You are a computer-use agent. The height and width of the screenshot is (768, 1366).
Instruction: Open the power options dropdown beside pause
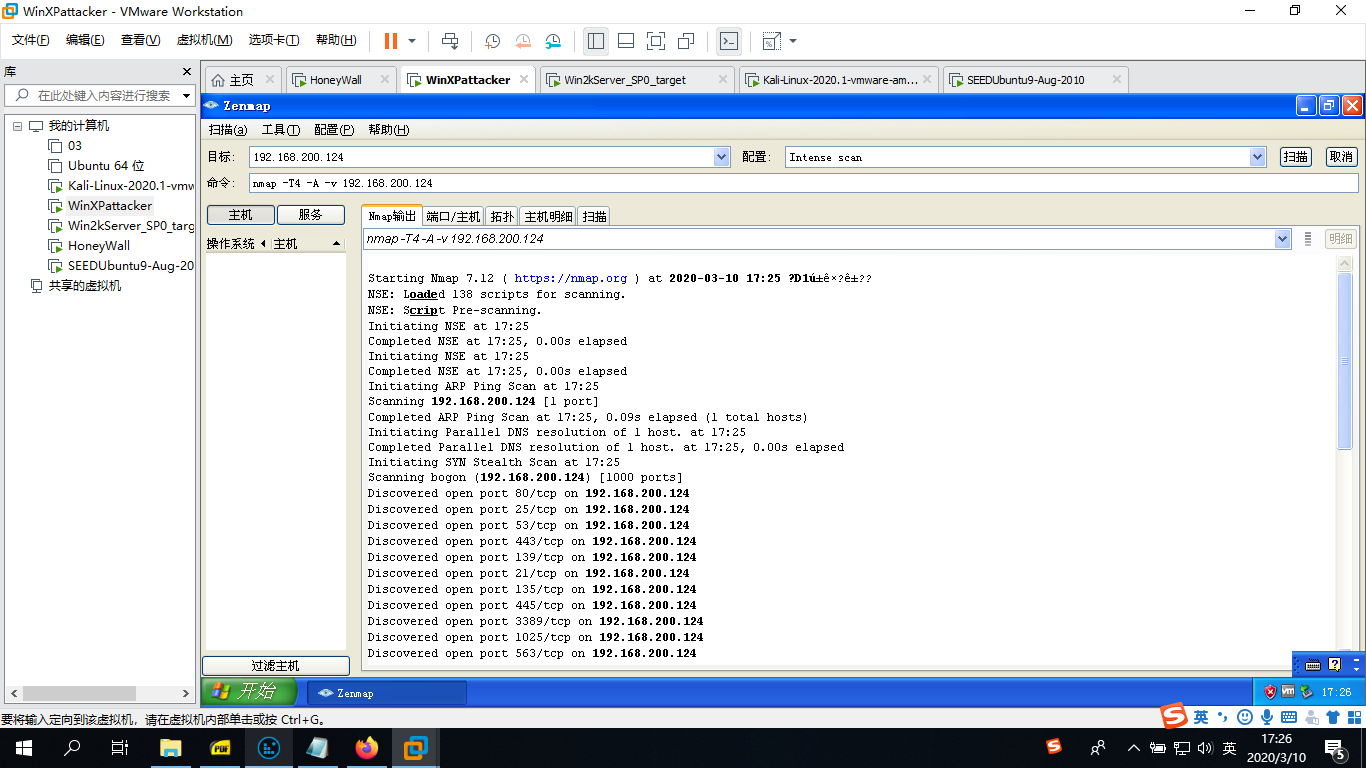pyautogui.click(x=412, y=41)
